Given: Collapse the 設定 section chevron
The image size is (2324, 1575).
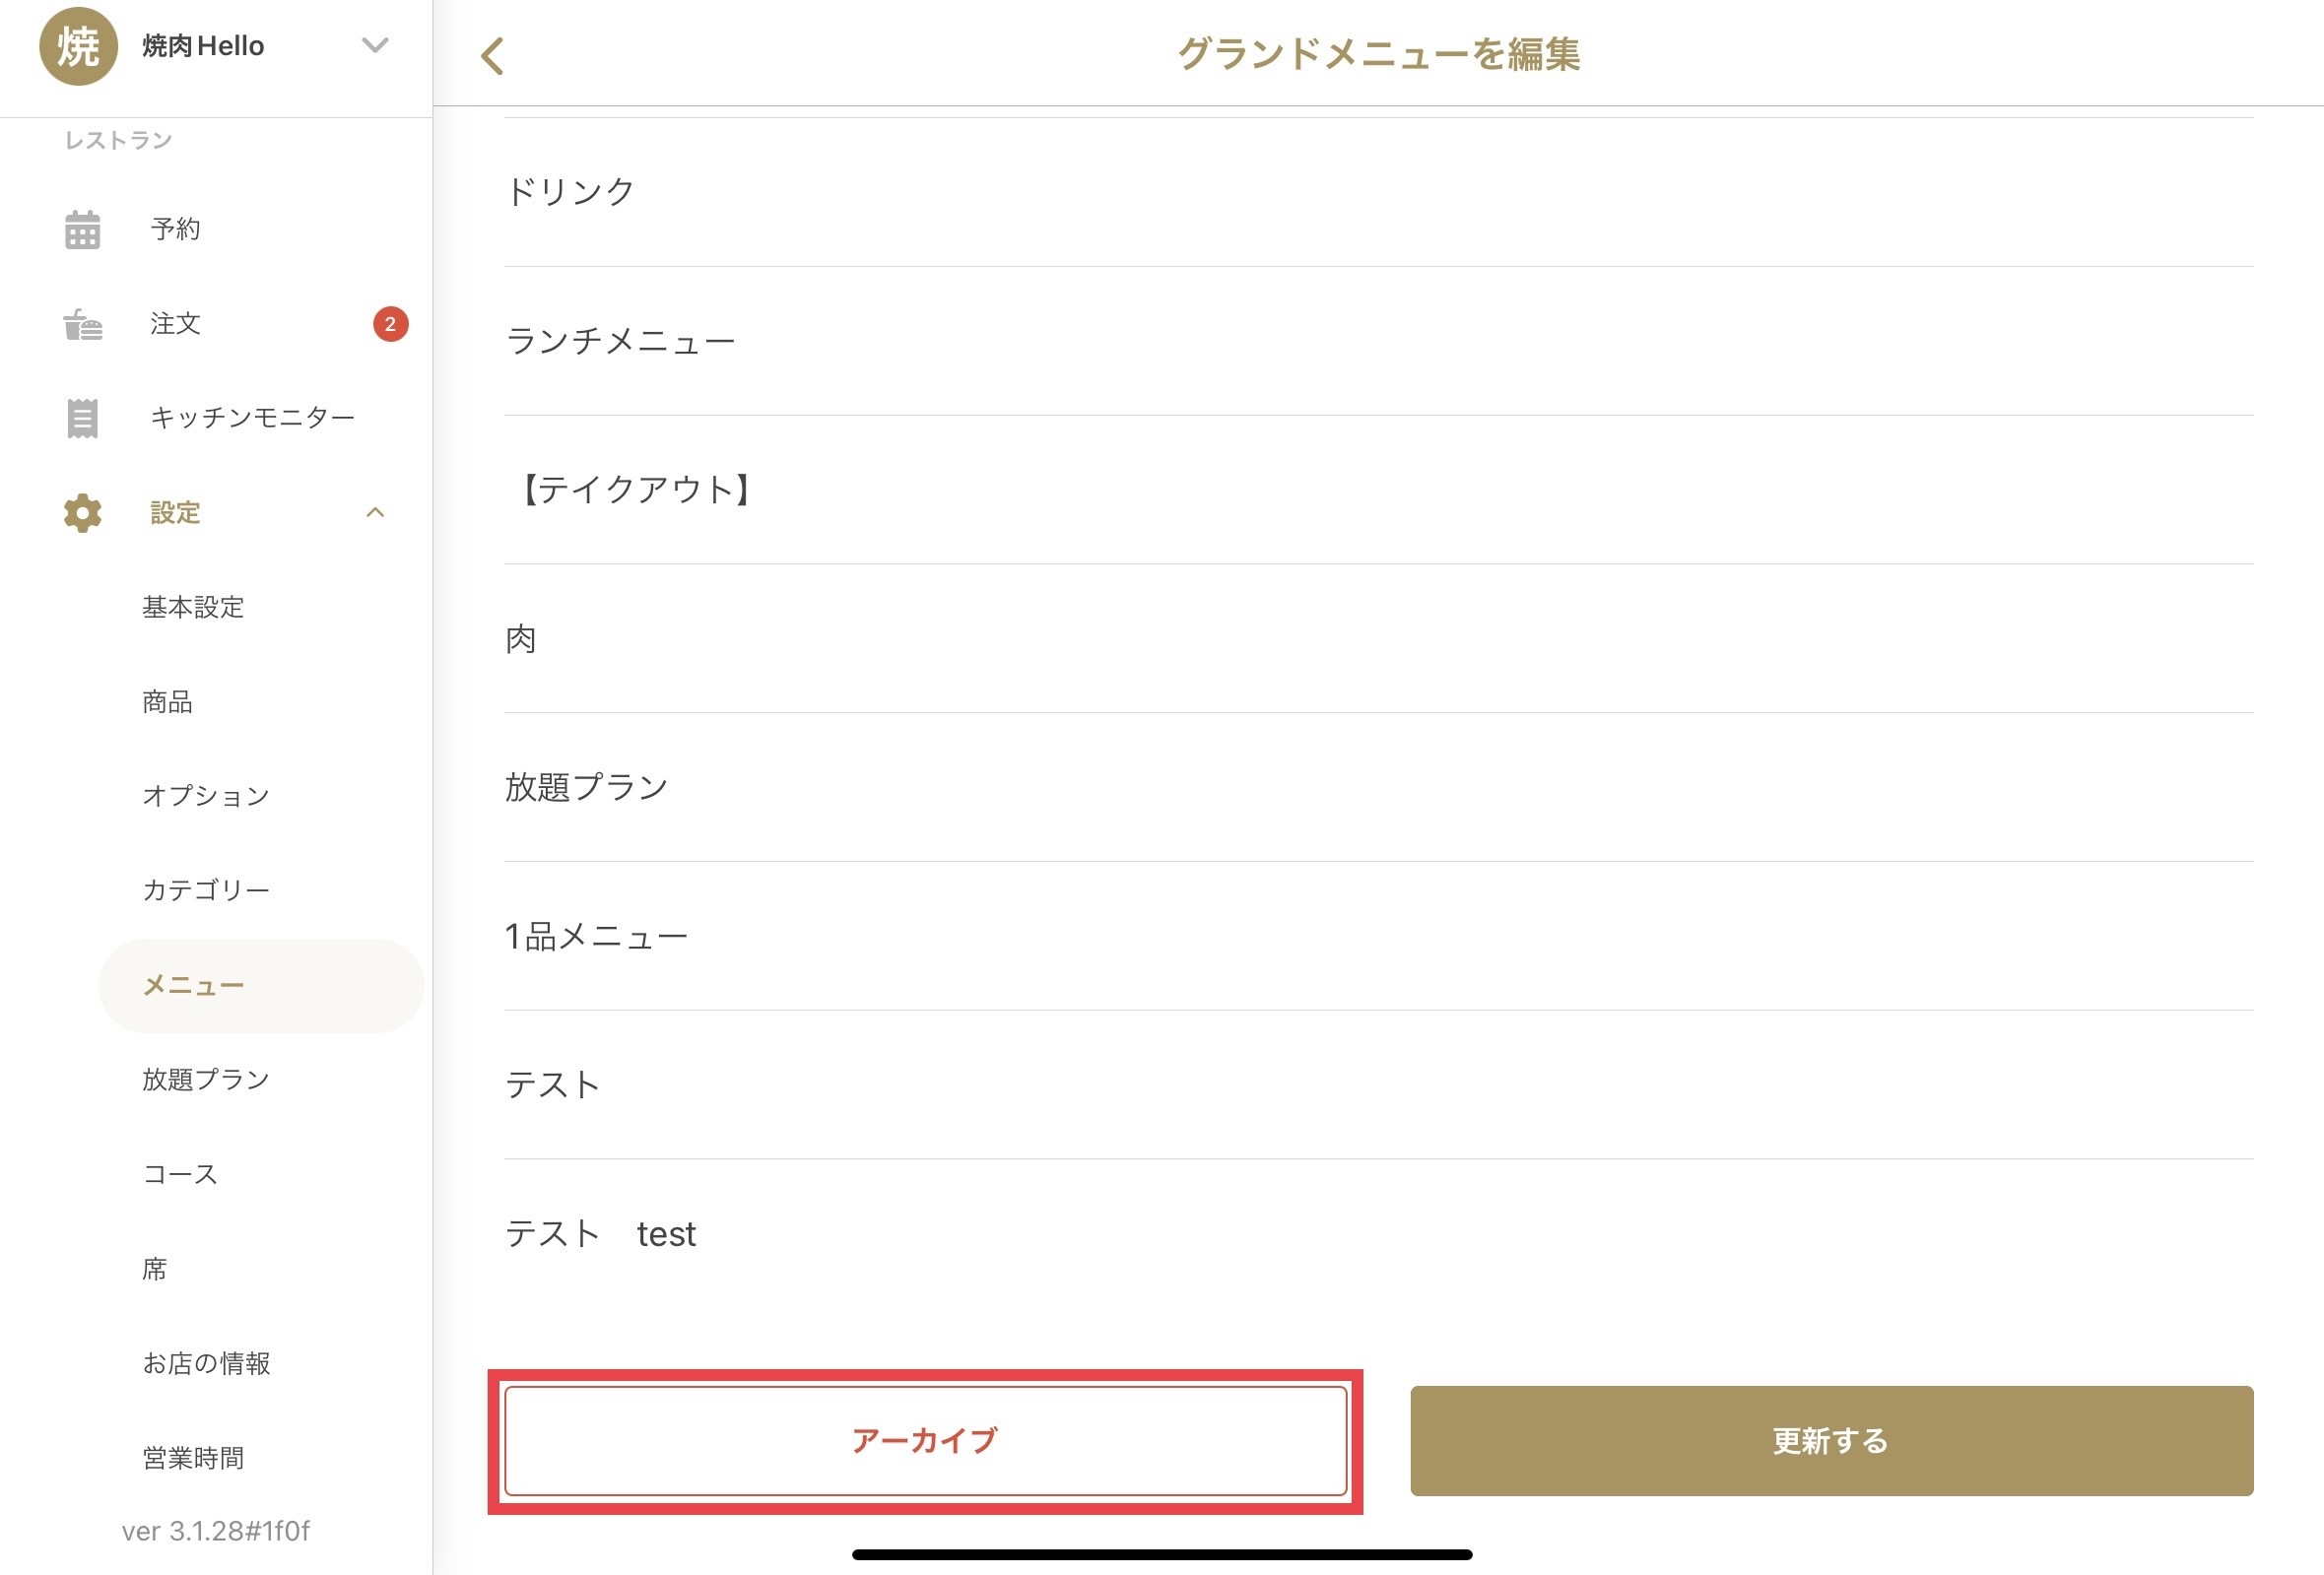Looking at the screenshot, I should tap(375, 513).
